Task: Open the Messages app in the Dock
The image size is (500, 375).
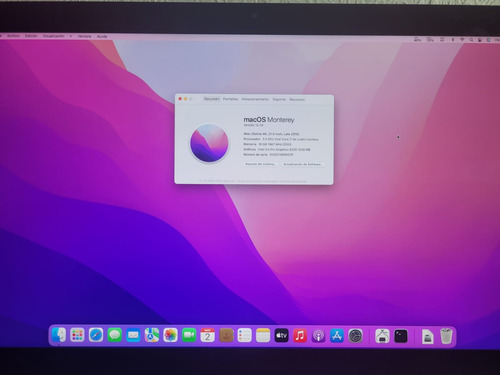Action: point(115,335)
